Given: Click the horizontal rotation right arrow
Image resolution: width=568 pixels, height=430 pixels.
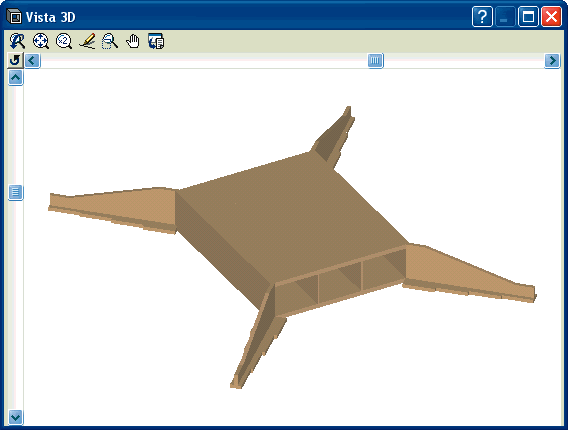Looking at the screenshot, I should (x=552, y=60).
